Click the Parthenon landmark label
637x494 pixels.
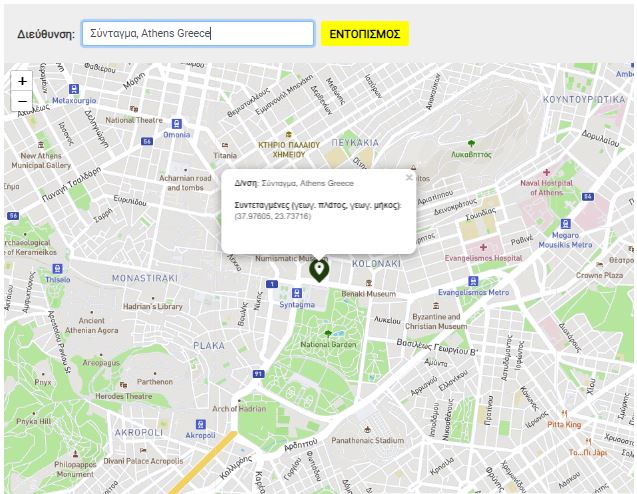[154, 381]
